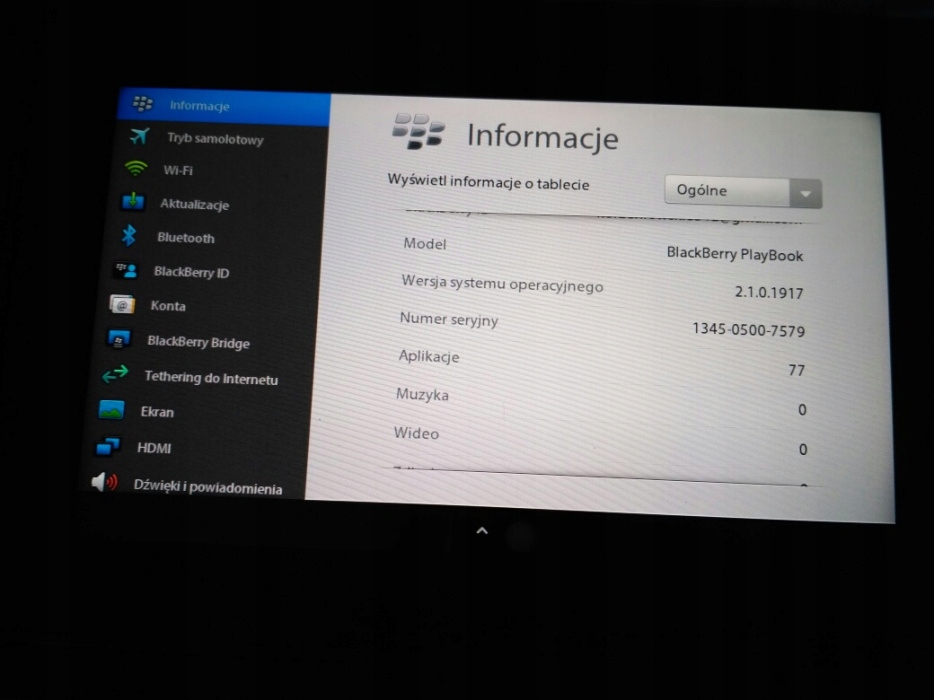Open the BlackBerry ID entry
This screenshot has width=934, height=700.
pyautogui.click(x=191, y=272)
